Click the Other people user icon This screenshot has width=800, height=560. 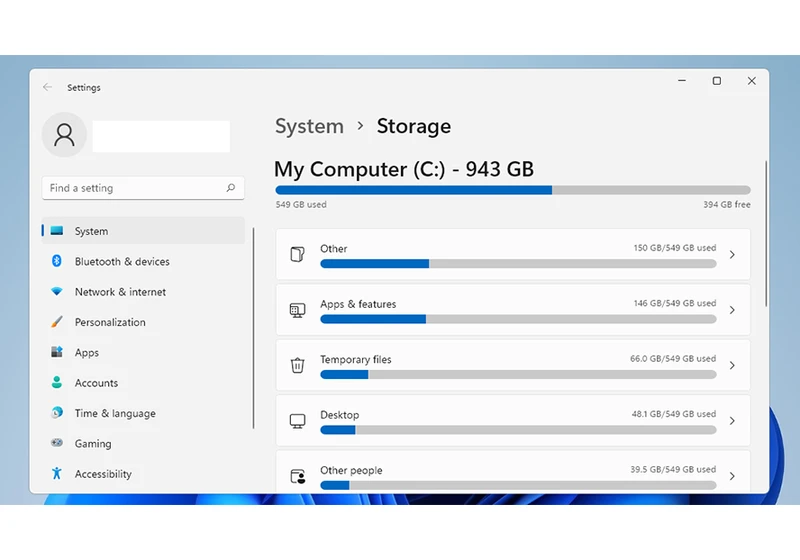(x=297, y=476)
